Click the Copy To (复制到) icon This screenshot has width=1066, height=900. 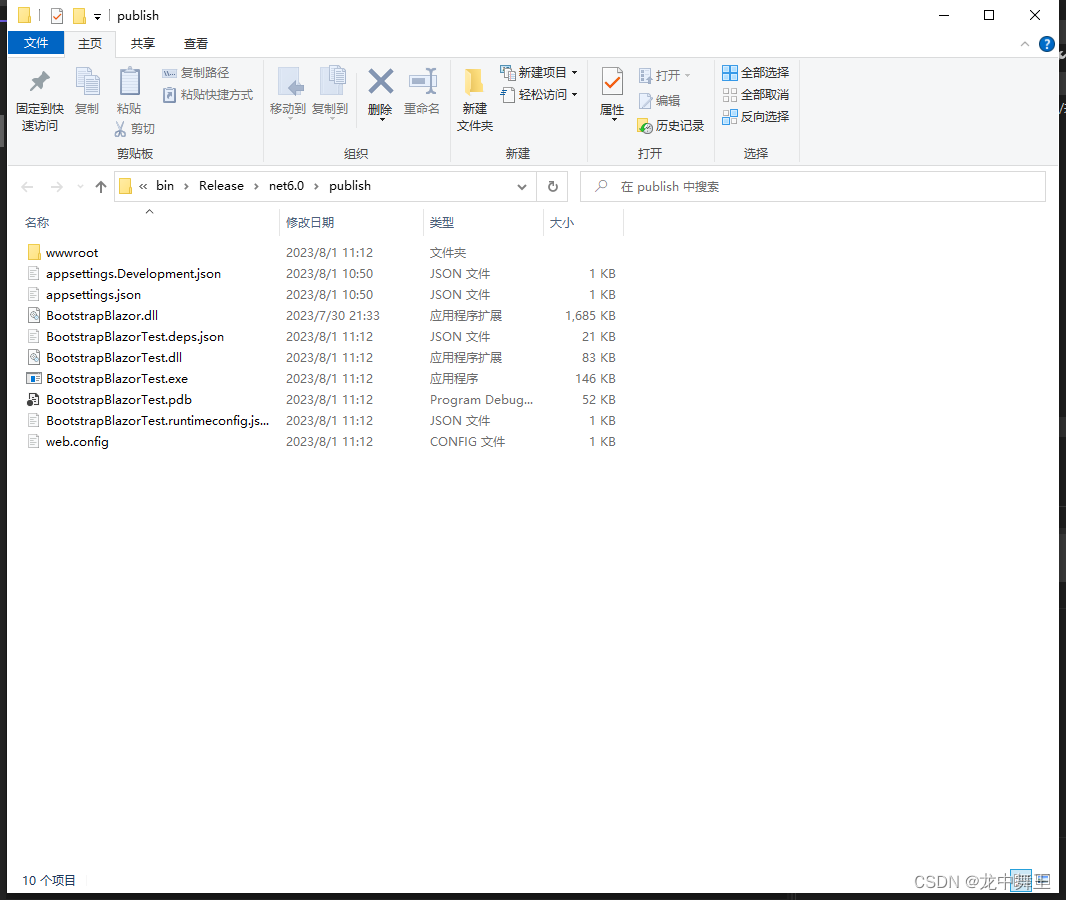pos(332,82)
